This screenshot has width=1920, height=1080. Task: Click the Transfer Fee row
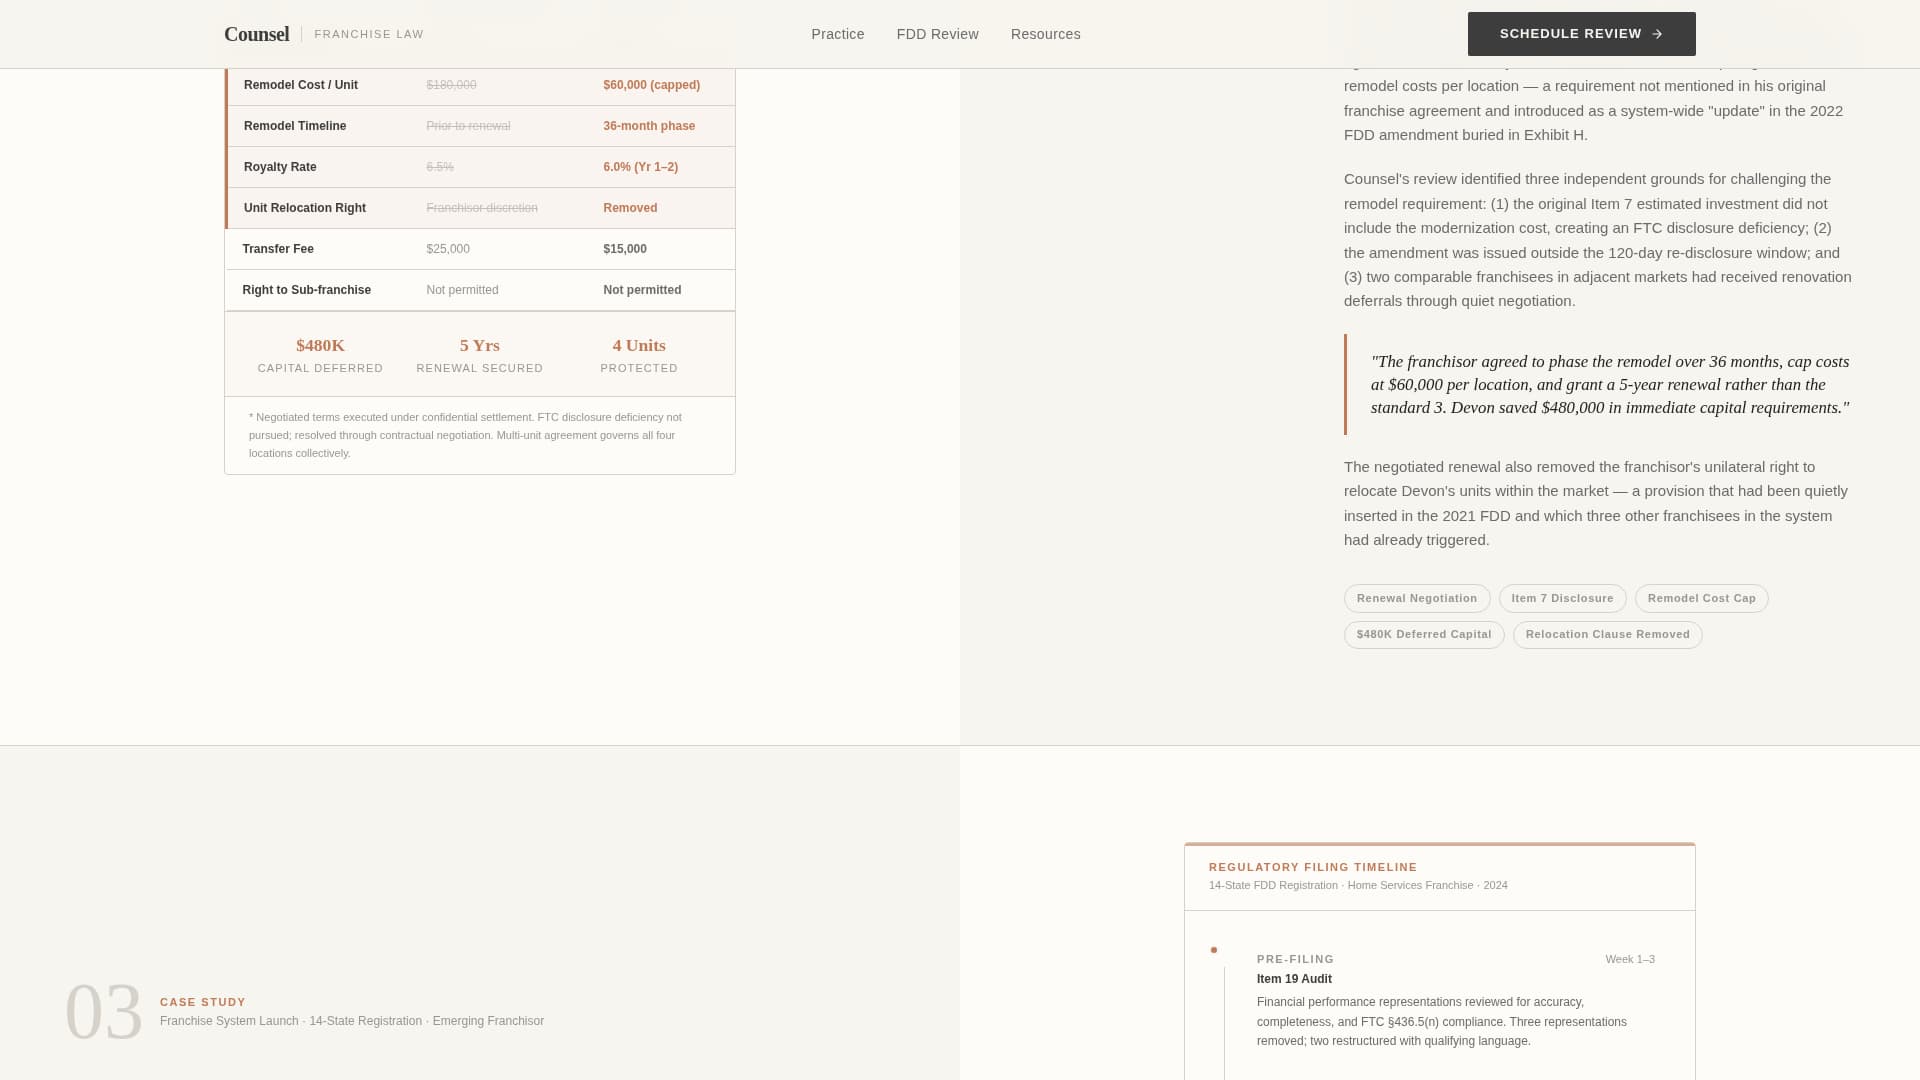point(480,249)
